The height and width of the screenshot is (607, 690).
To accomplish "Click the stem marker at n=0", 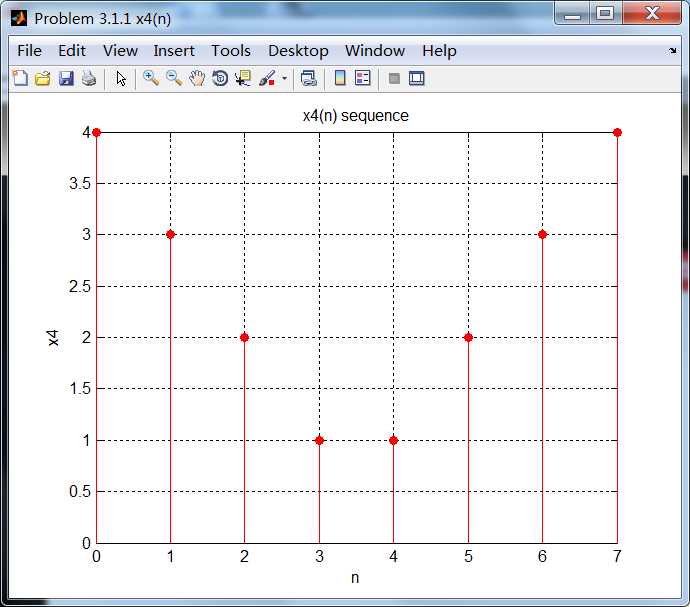I will 97,132.
